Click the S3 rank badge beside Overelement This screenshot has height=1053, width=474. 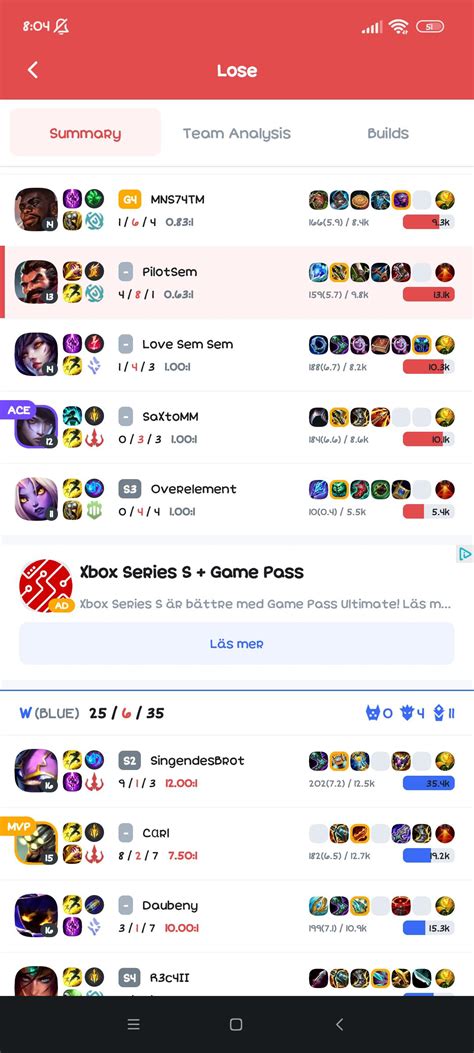[x=130, y=489]
